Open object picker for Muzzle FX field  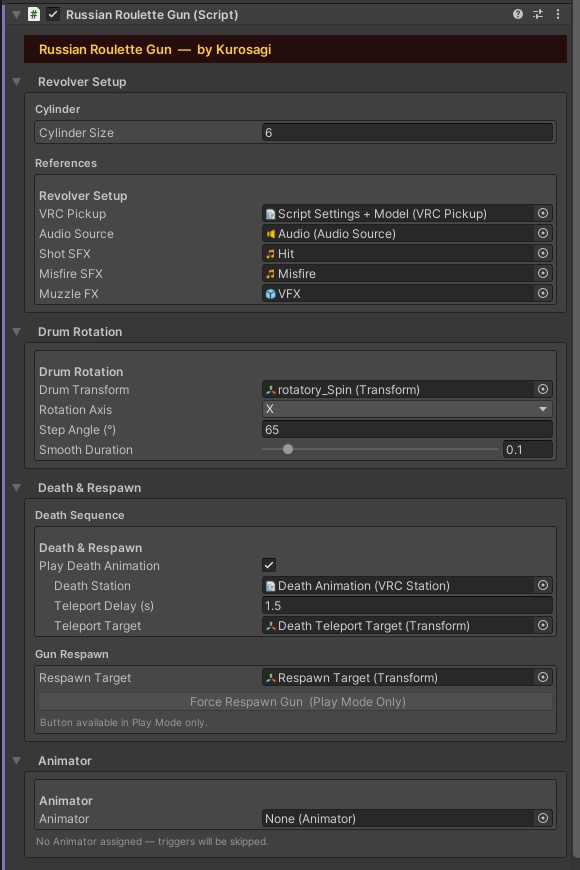click(x=543, y=293)
